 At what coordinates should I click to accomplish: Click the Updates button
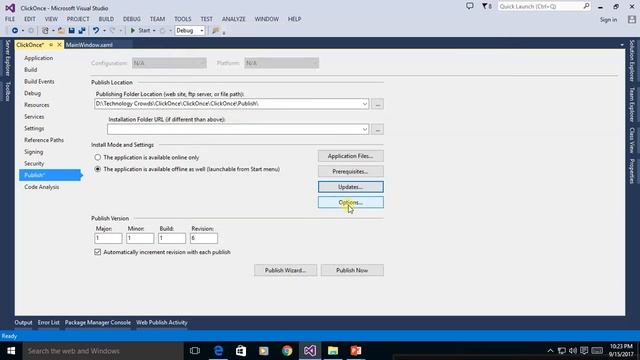[351, 187]
